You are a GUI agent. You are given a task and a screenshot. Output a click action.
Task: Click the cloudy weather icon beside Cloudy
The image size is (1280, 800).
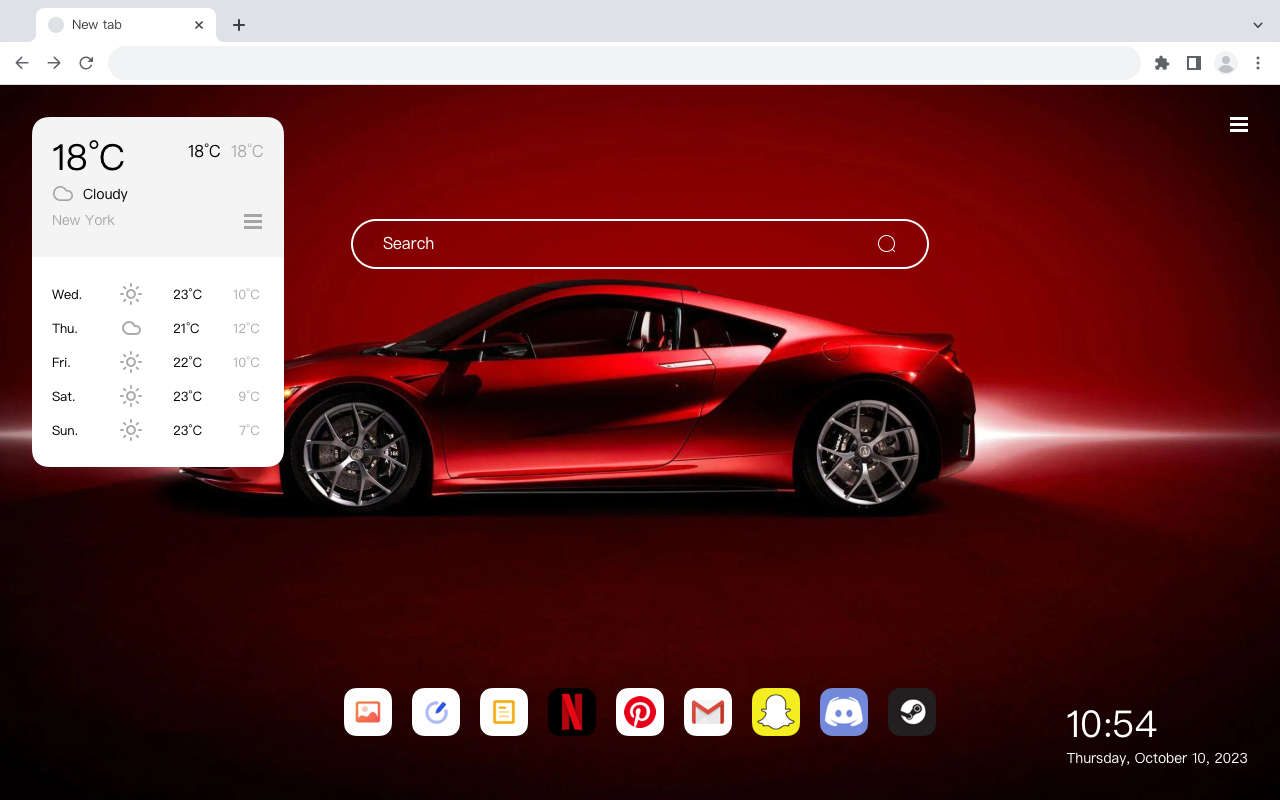tap(63, 194)
